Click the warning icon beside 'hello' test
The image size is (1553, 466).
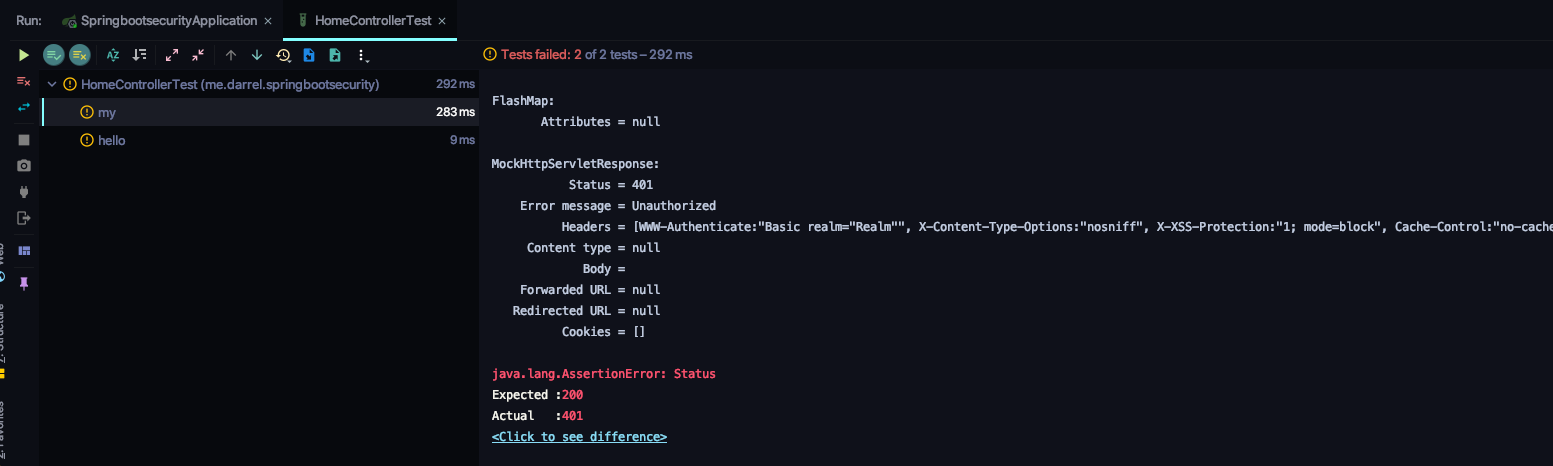87,141
